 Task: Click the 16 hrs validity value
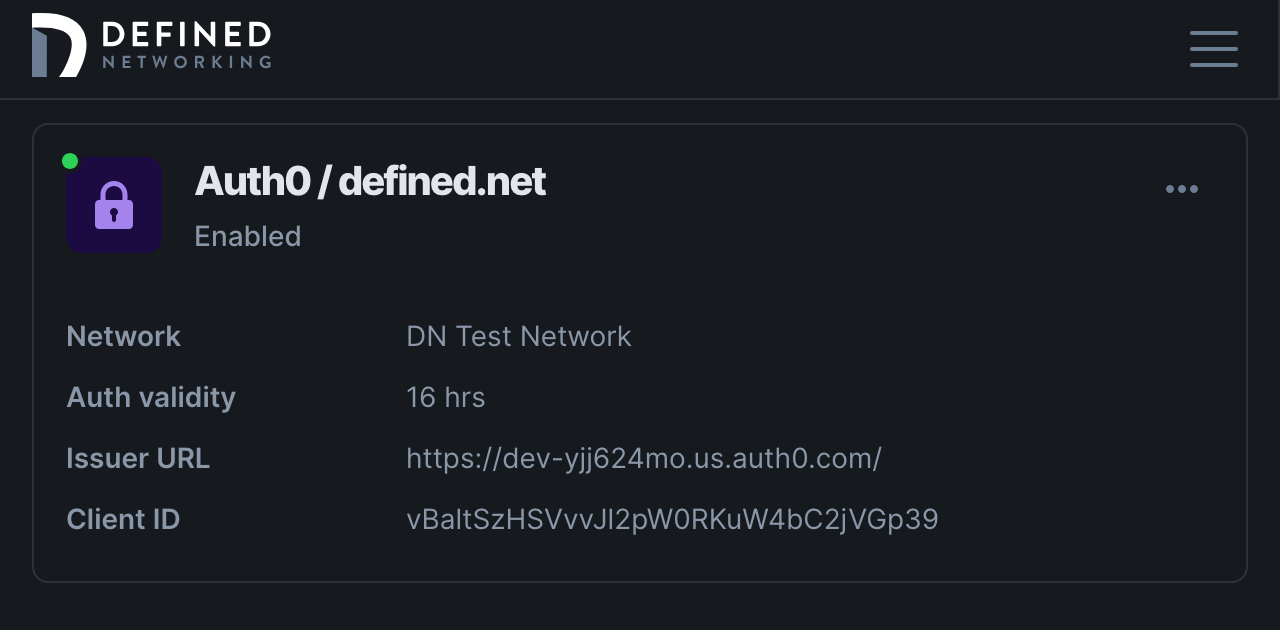(445, 397)
